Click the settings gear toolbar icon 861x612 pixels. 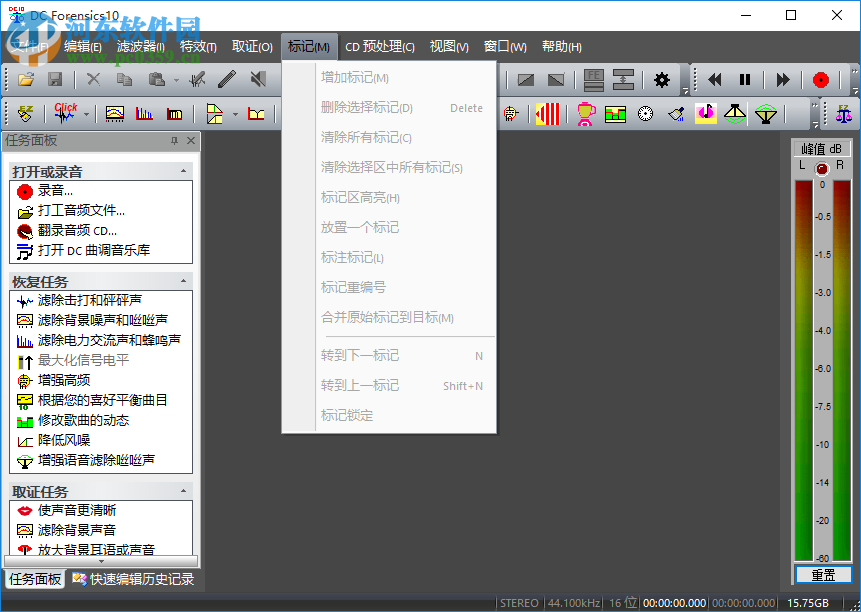click(662, 80)
